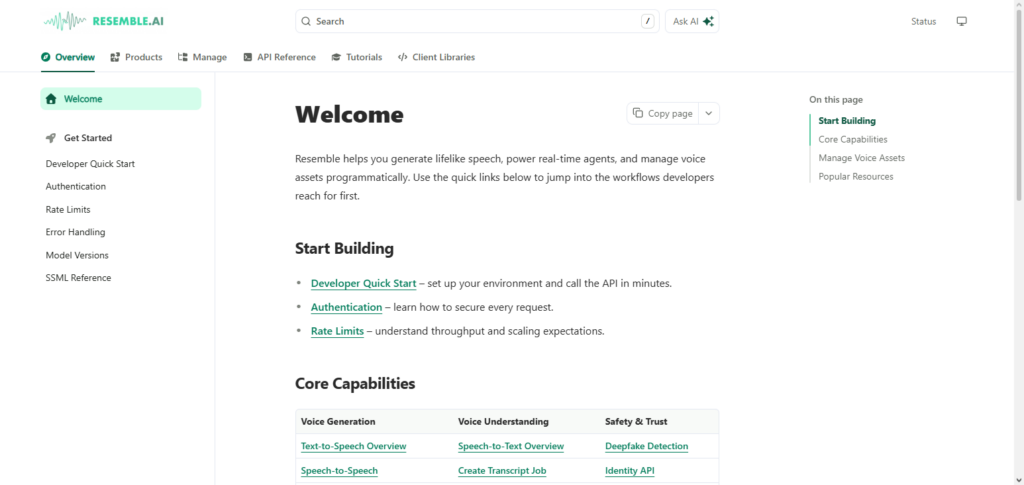Screen dimensions: 1024x485
Task: Focus the Search input field
Action: [477, 22]
